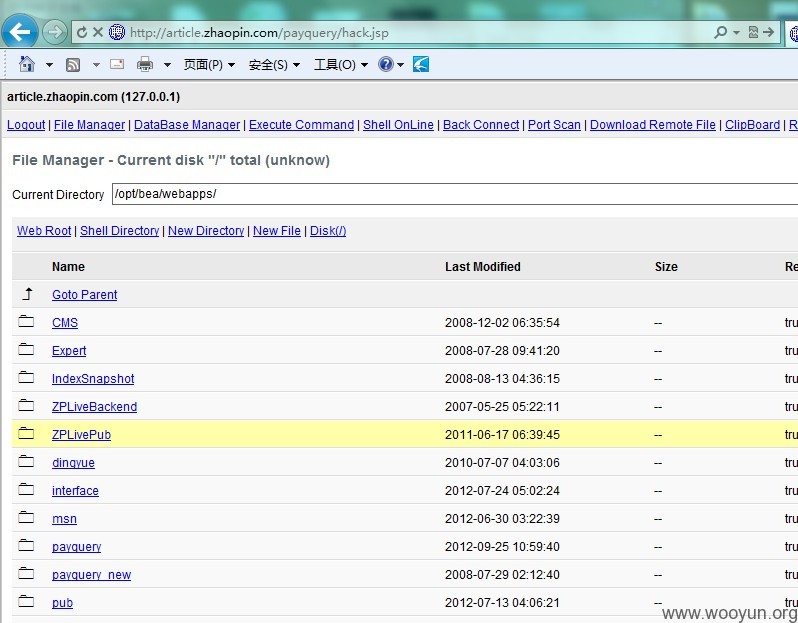
Task: Open the interface directory link
Action: click(x=75, y=491)
